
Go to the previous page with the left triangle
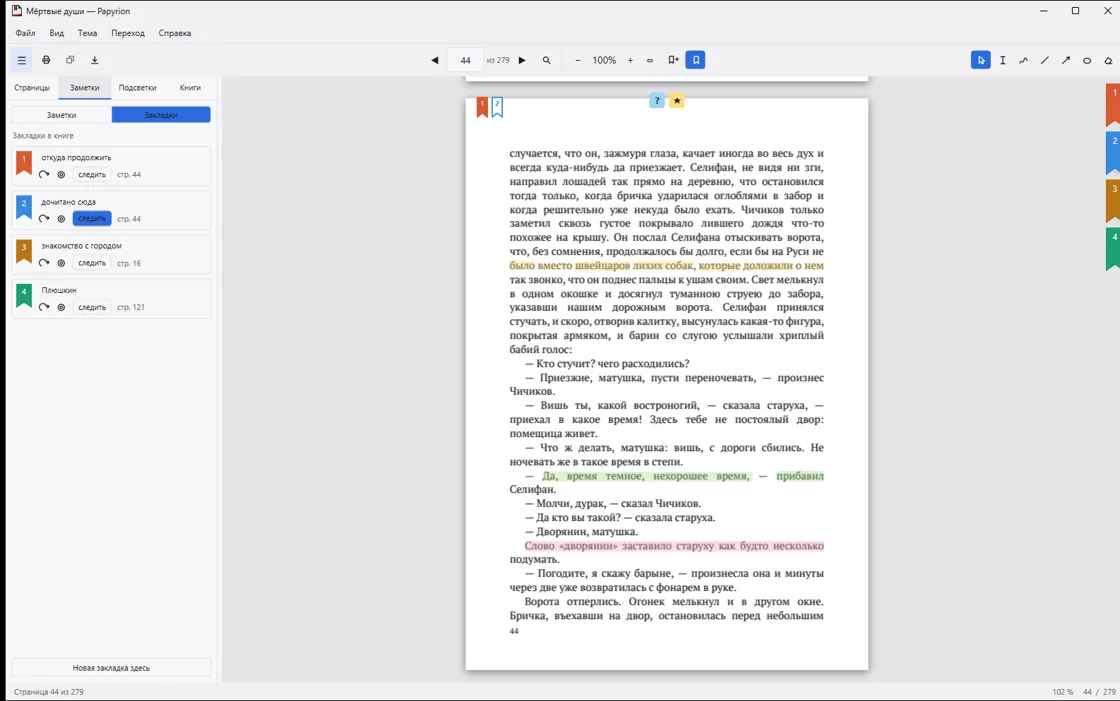point(434,61)
